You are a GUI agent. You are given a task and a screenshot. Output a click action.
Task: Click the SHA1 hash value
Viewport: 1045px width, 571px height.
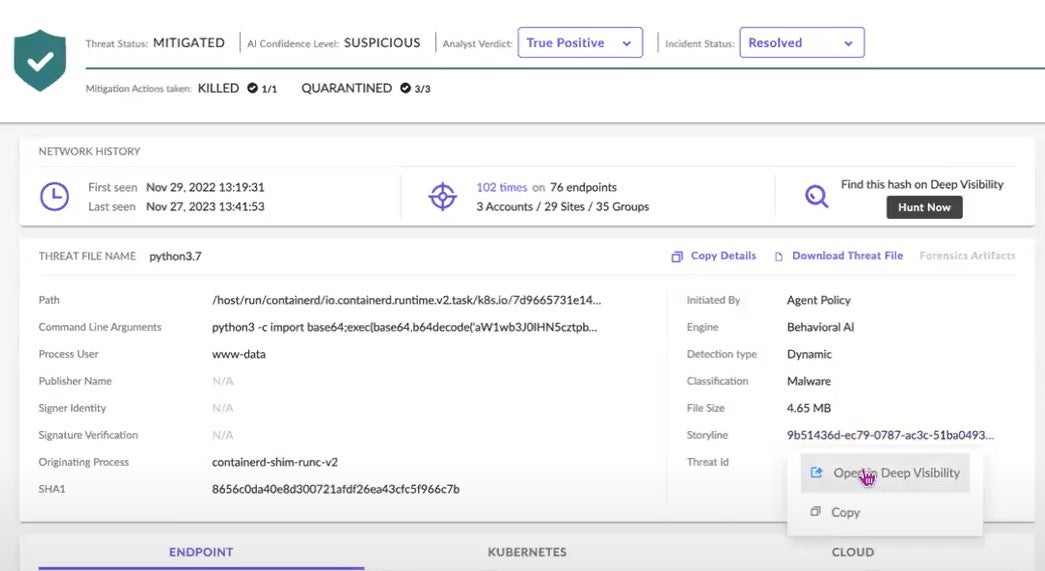click(x=335, y=489)
